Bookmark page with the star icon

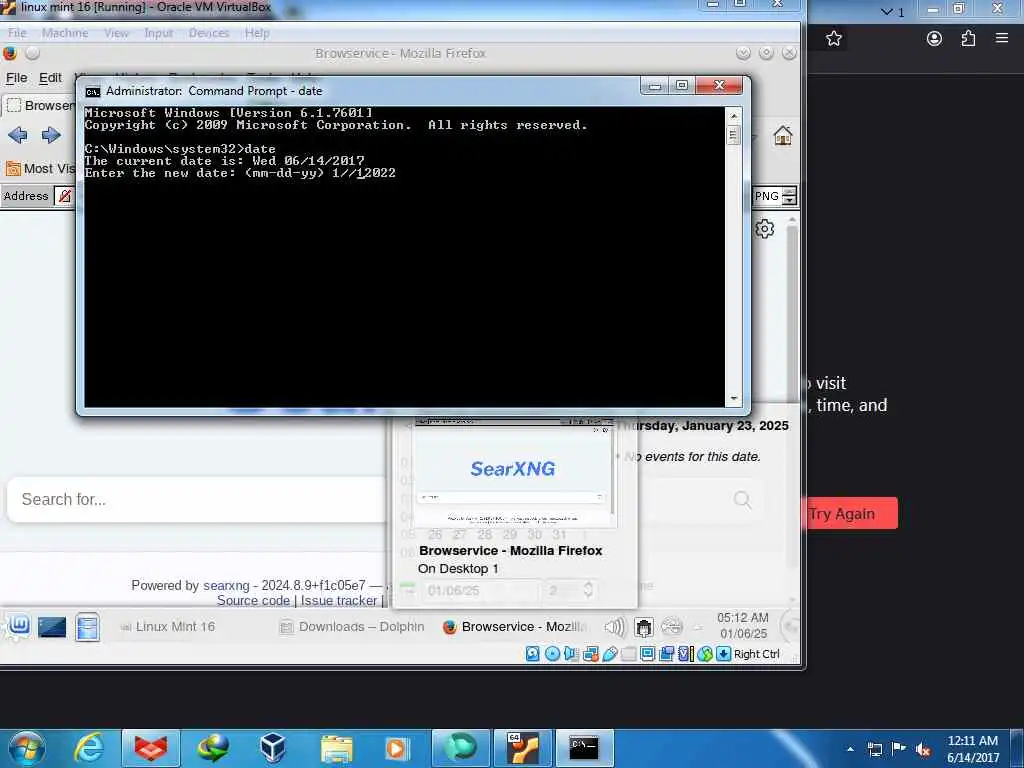834,39
